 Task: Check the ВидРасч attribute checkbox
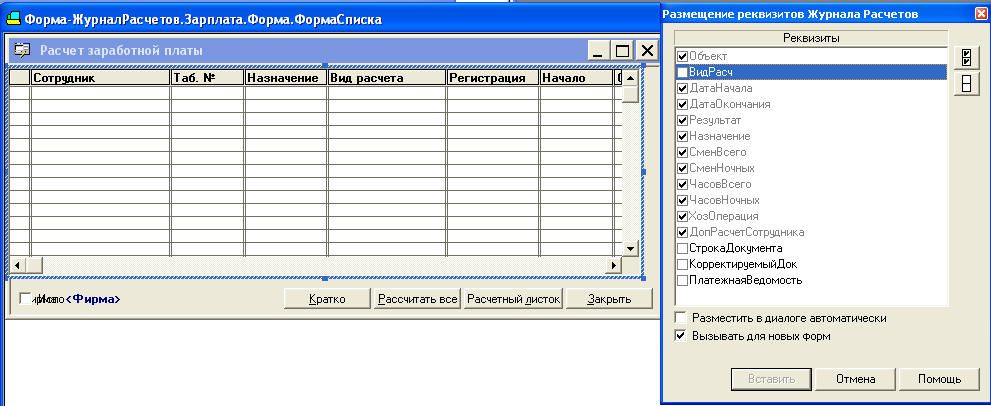(x=682, y=73)
